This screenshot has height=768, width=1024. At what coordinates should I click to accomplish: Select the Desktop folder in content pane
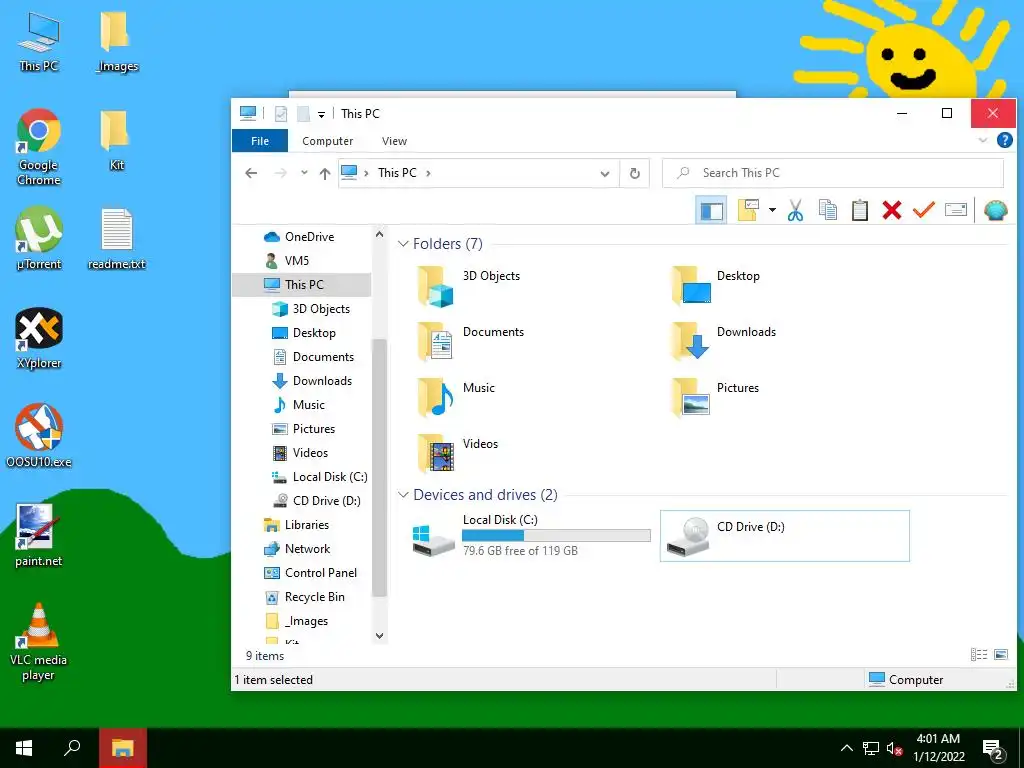tap(716, 287)
